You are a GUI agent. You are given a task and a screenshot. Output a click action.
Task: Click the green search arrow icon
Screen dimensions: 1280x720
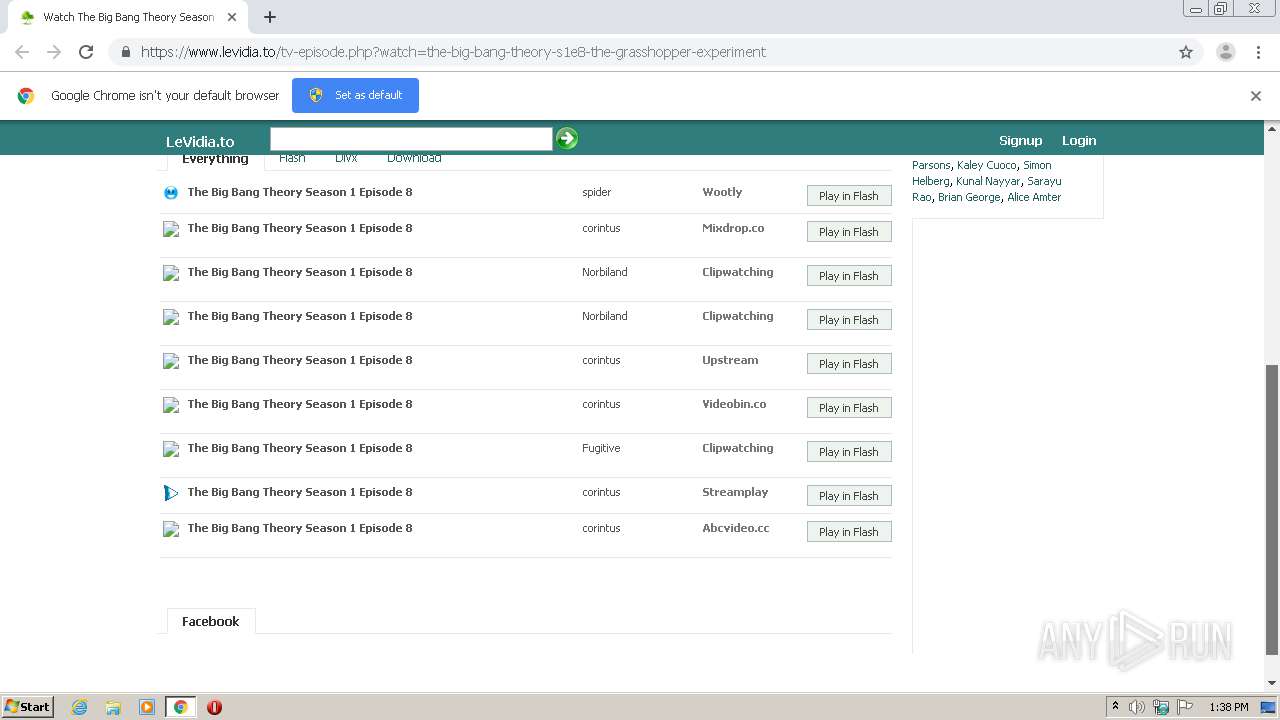tap(567, 139)
